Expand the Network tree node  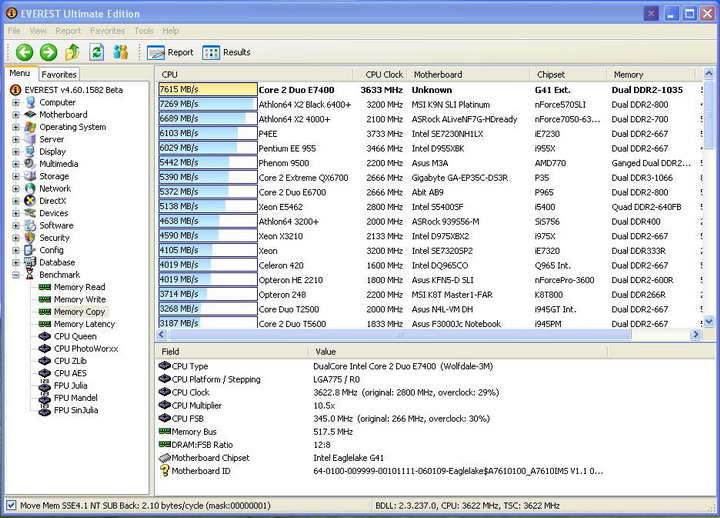[16, 188]
